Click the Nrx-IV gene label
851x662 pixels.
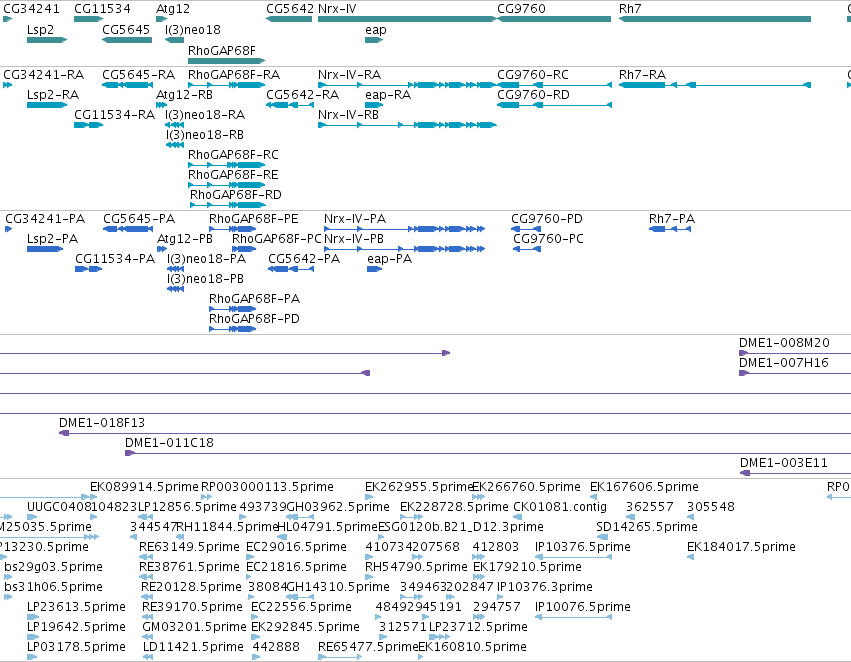[337, 9]
